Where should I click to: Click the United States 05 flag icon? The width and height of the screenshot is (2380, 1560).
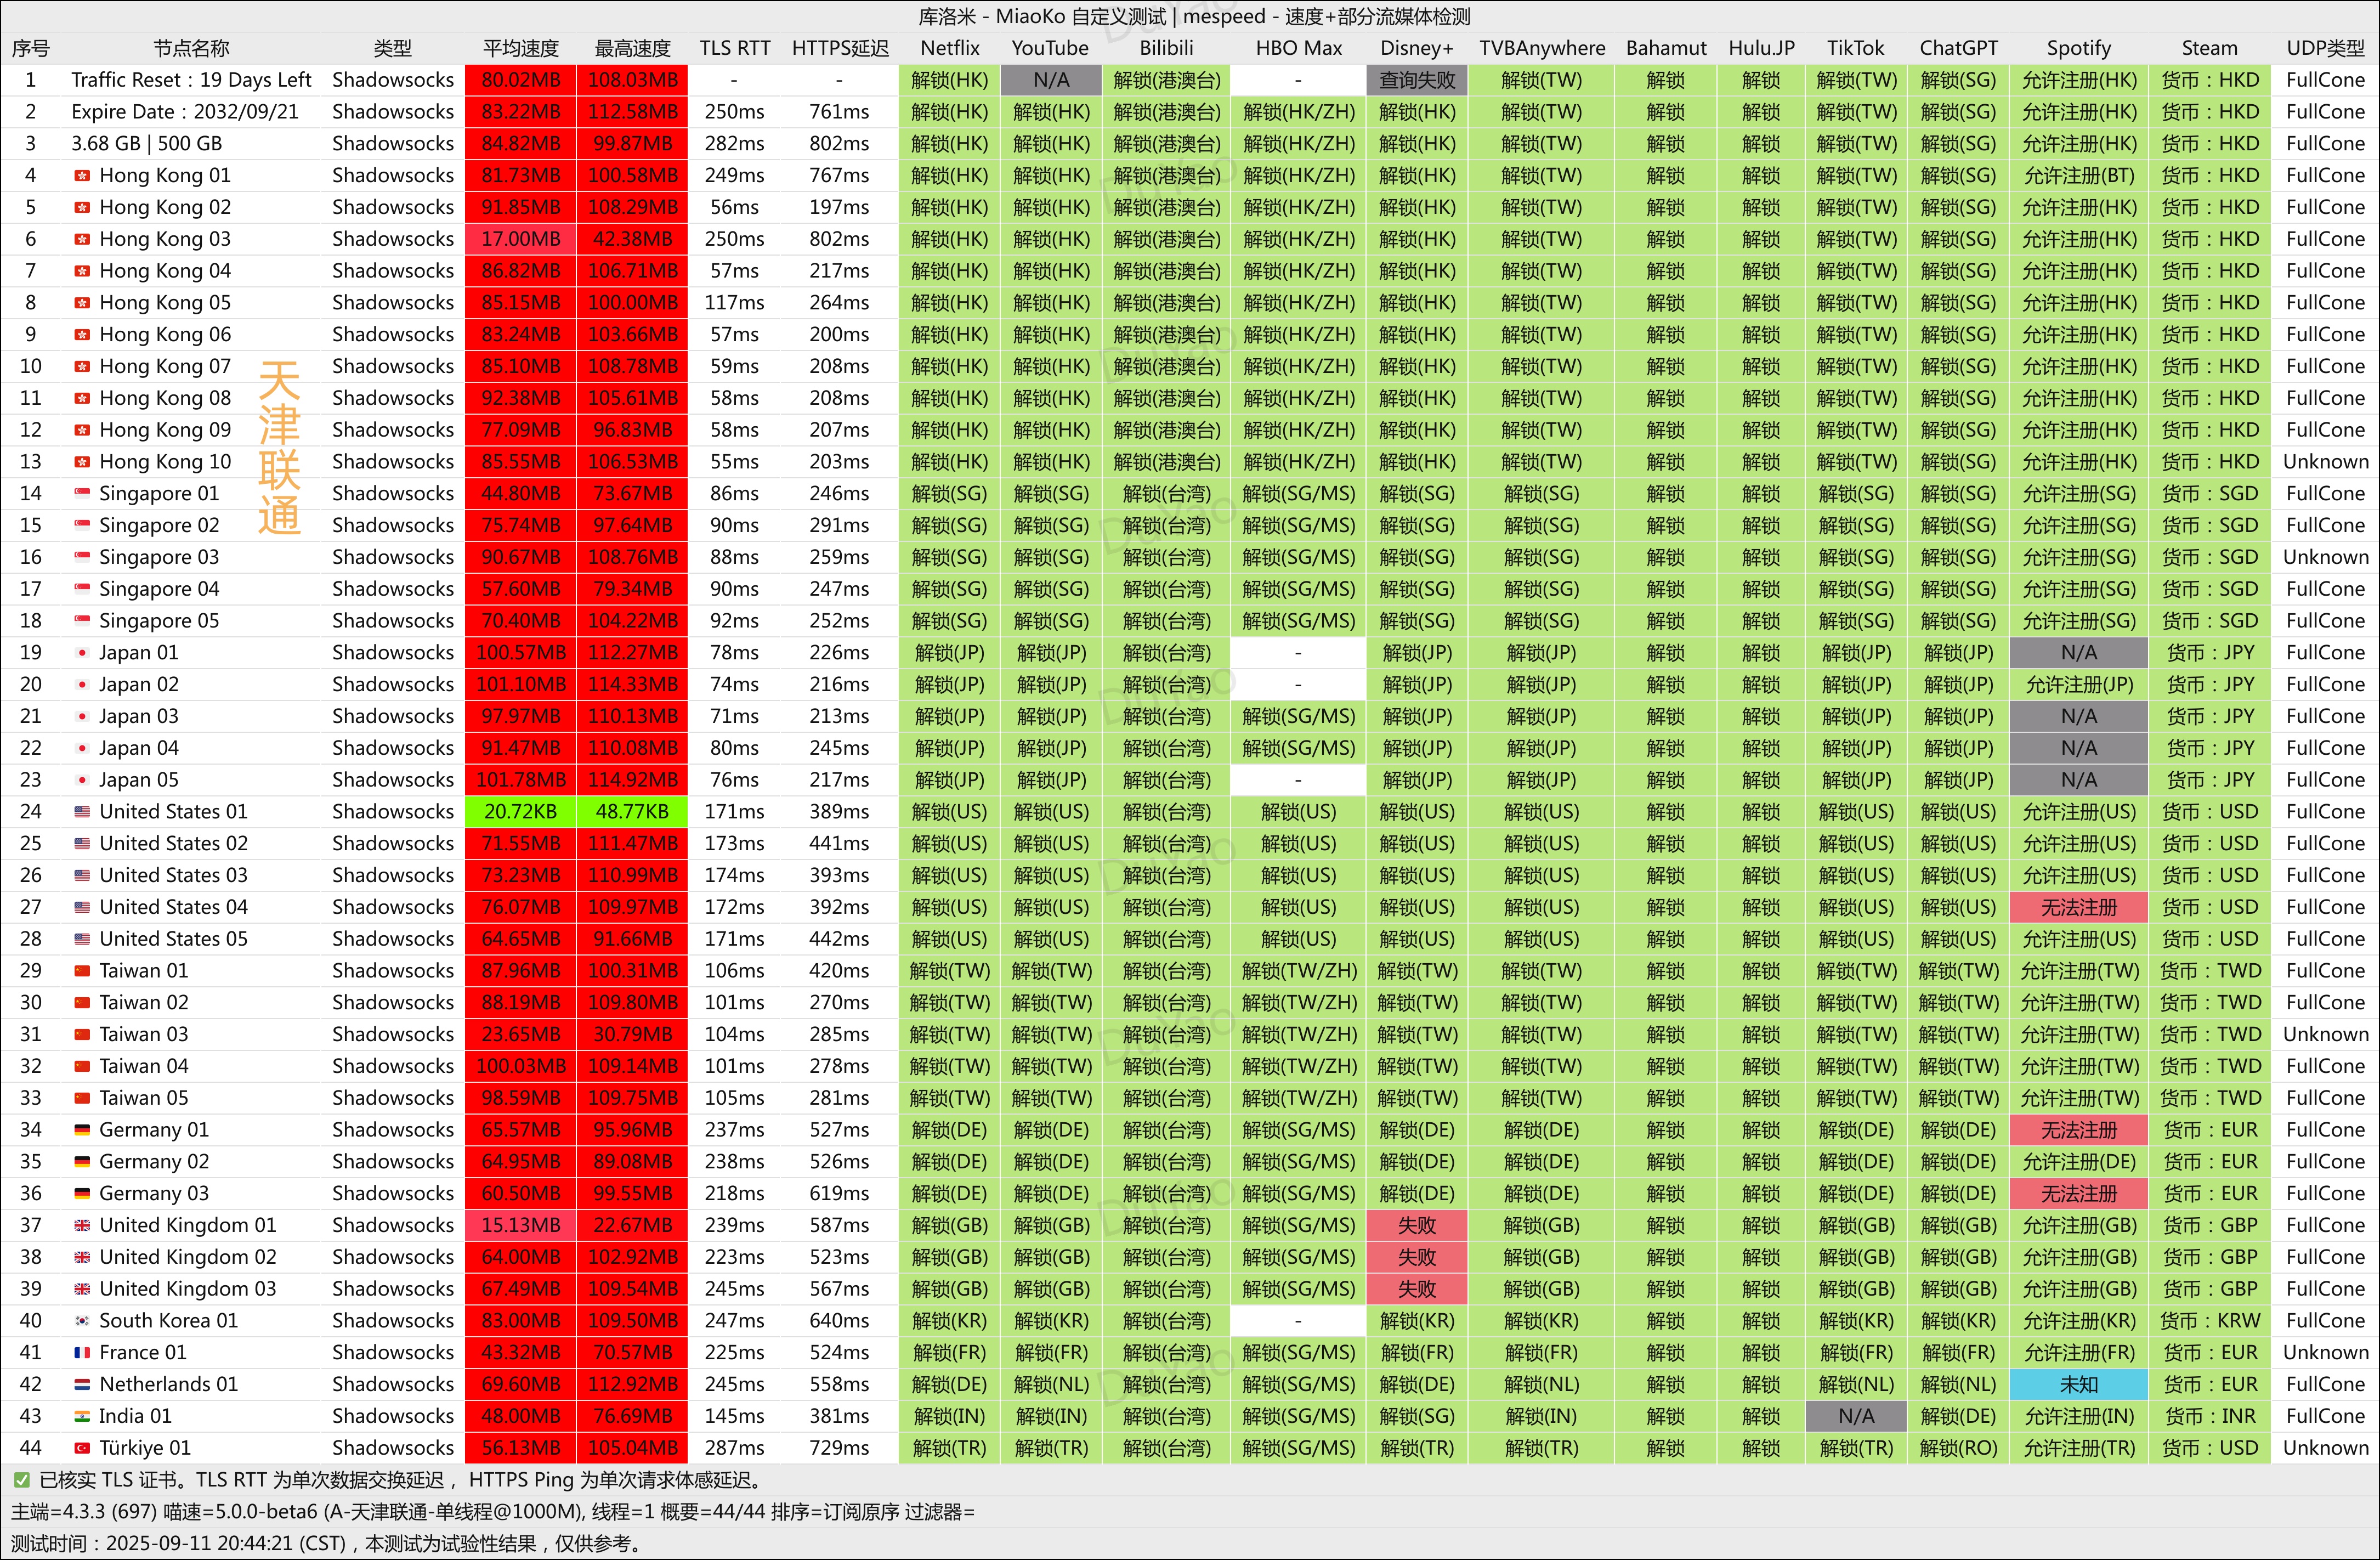click(x=82, y=939)
